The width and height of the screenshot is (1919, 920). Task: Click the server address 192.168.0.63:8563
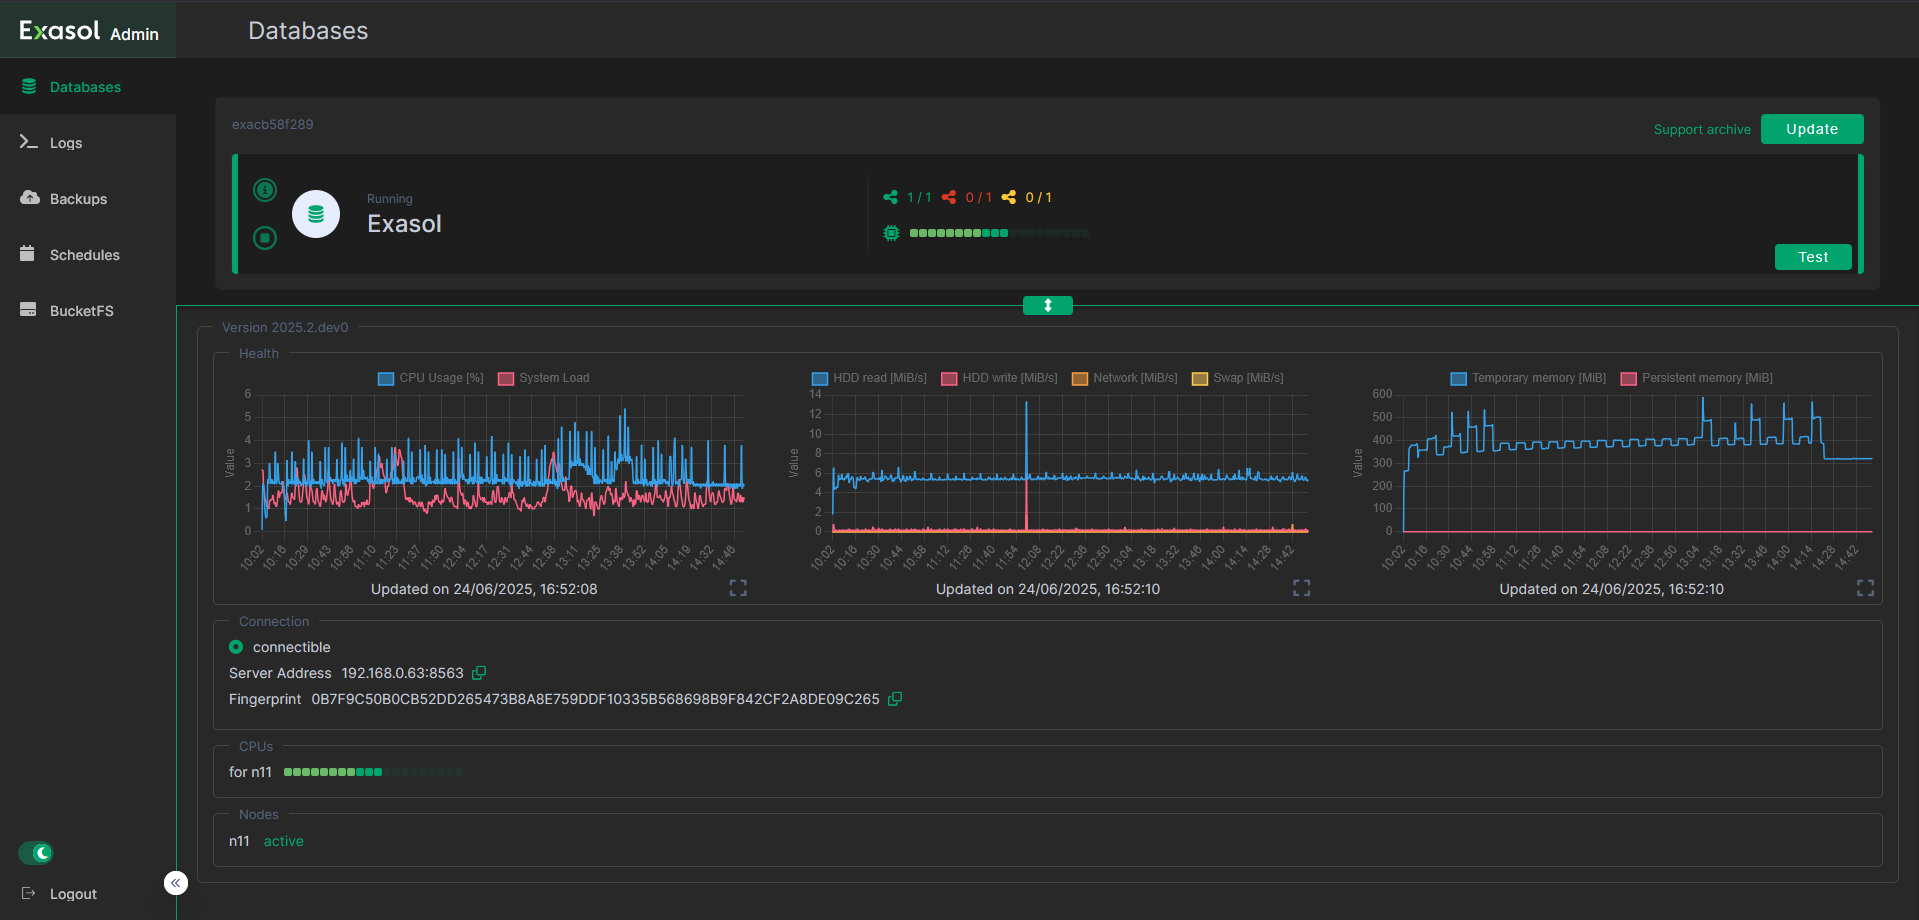403,673
